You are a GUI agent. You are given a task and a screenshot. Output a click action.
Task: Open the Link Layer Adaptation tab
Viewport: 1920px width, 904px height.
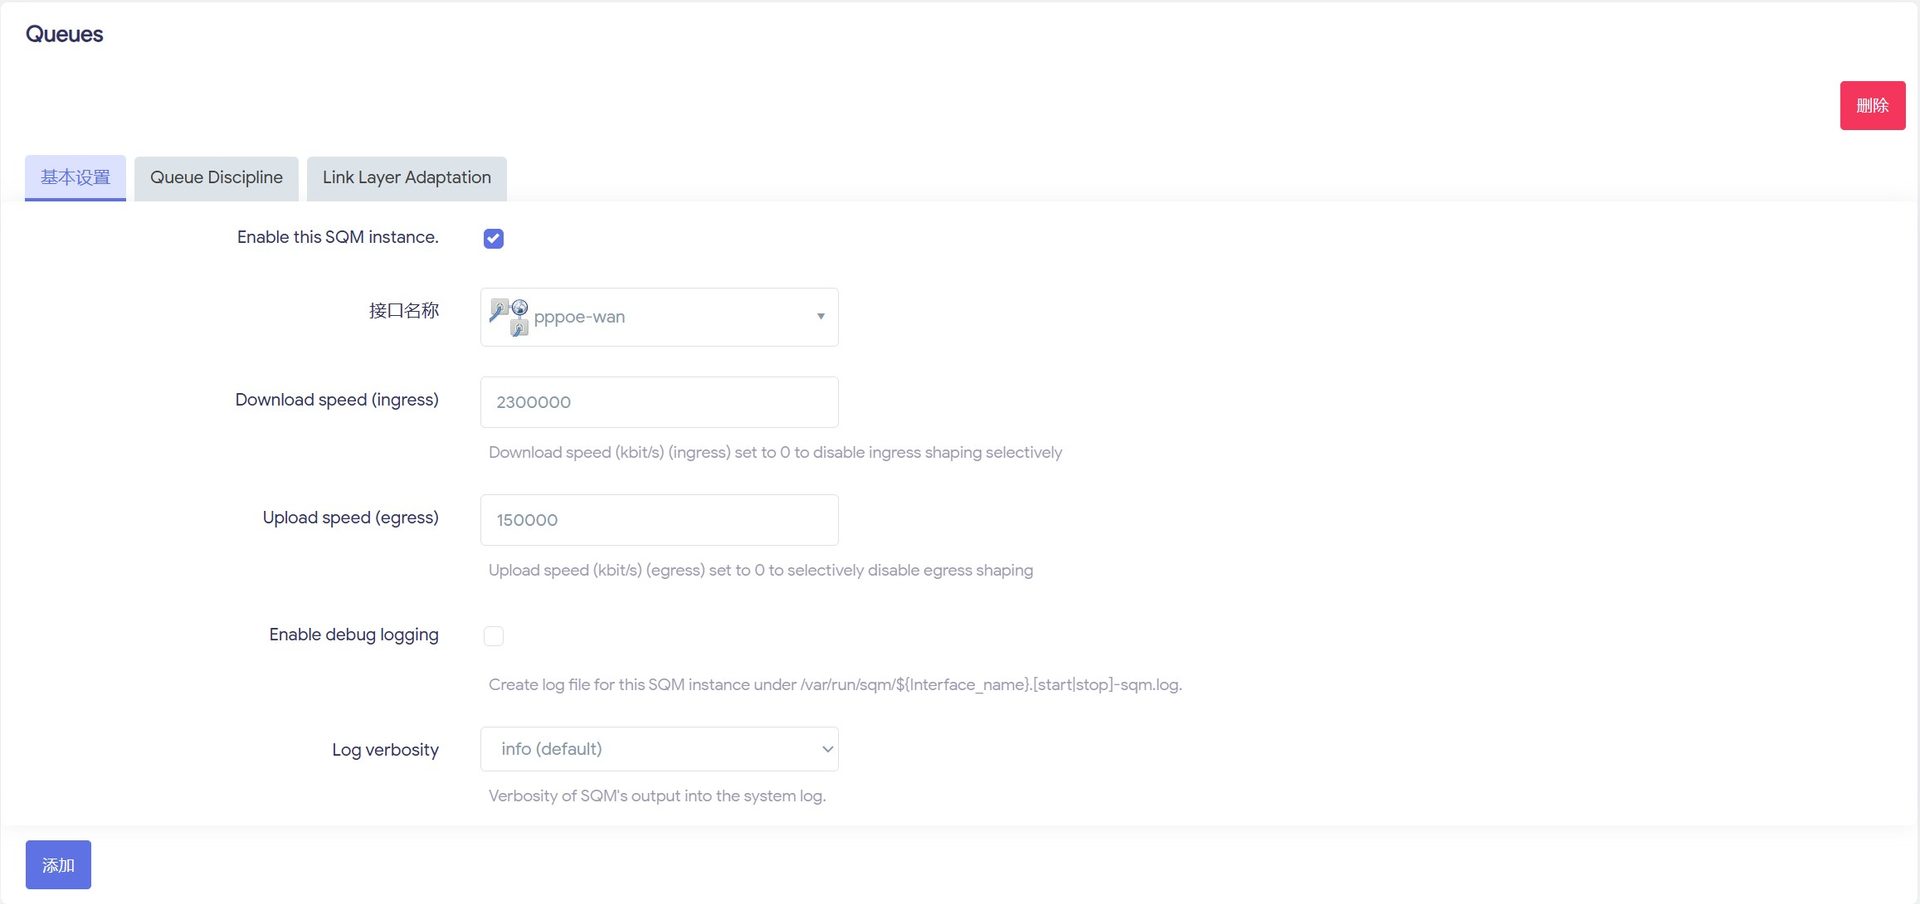406,178
